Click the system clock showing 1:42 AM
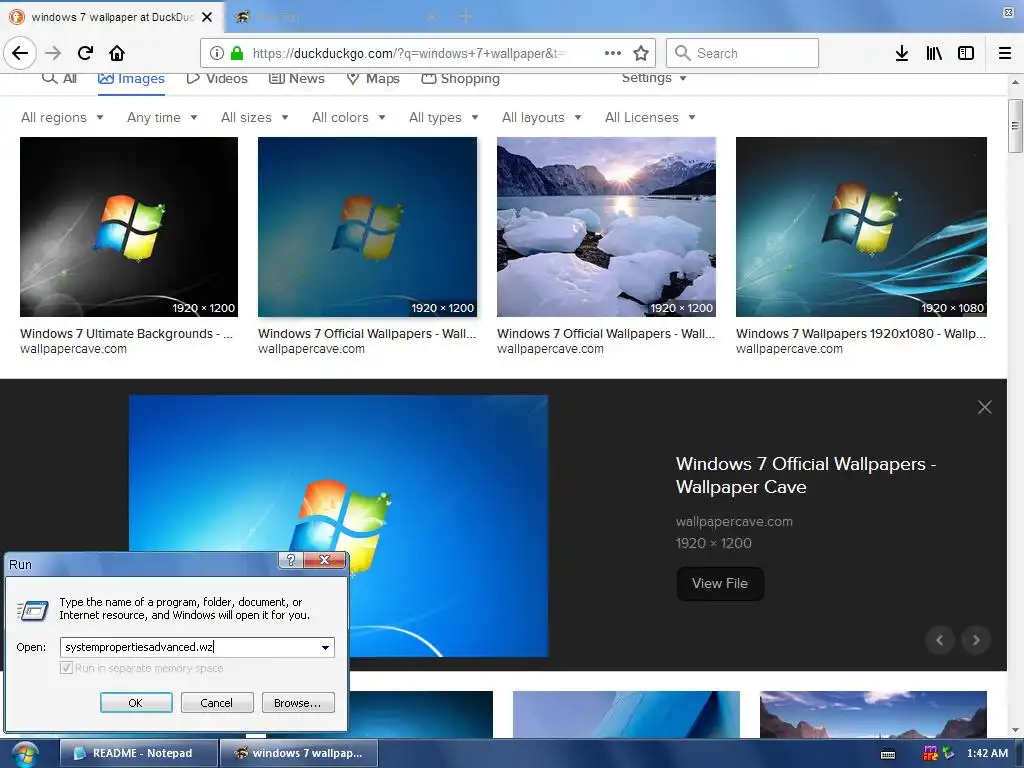The width and height of the screenshot is (1024, 768). [987, 753]
